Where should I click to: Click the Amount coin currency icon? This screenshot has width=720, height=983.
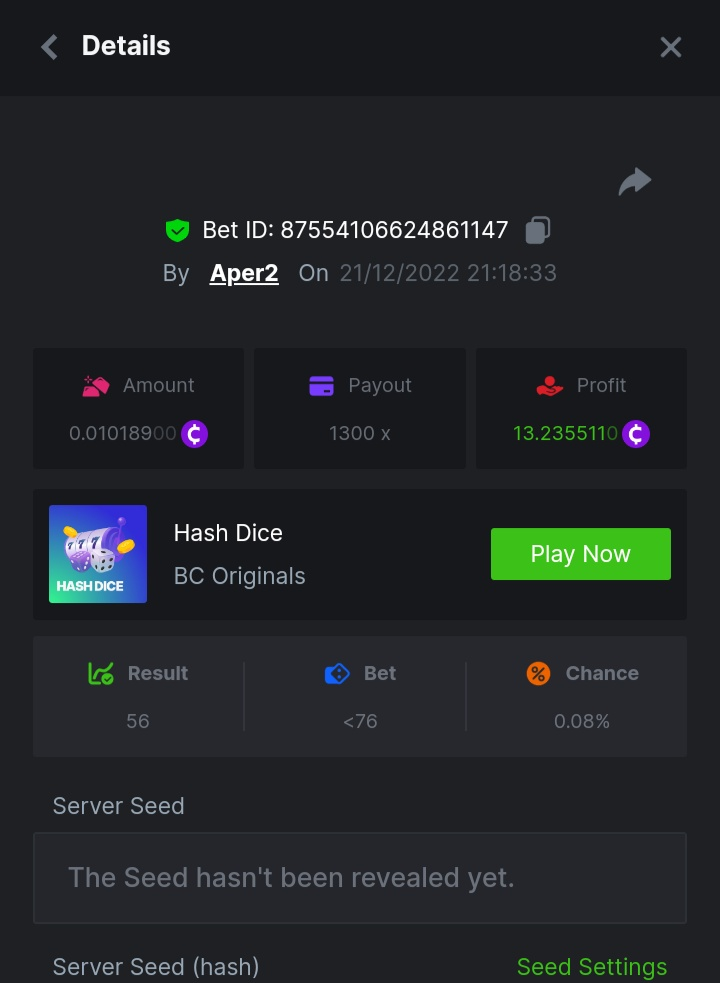195,434
